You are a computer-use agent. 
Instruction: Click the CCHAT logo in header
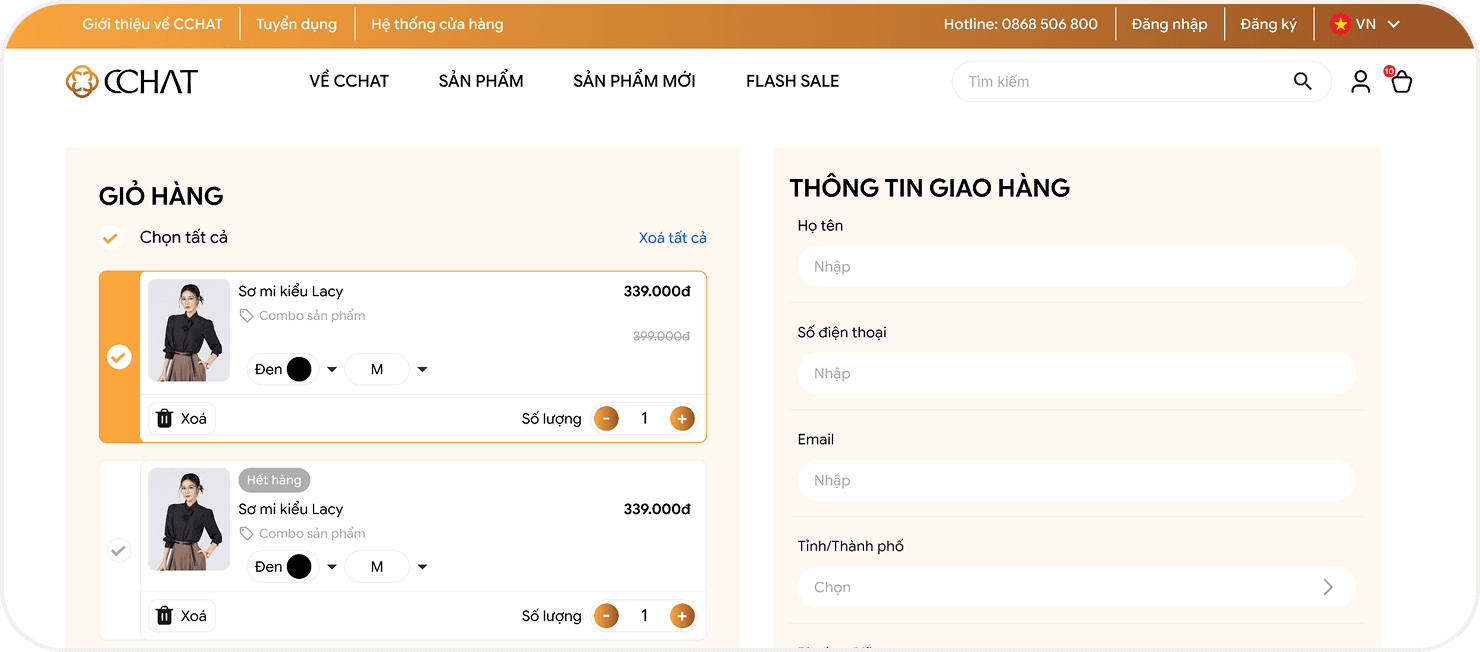tap(132, 81)
